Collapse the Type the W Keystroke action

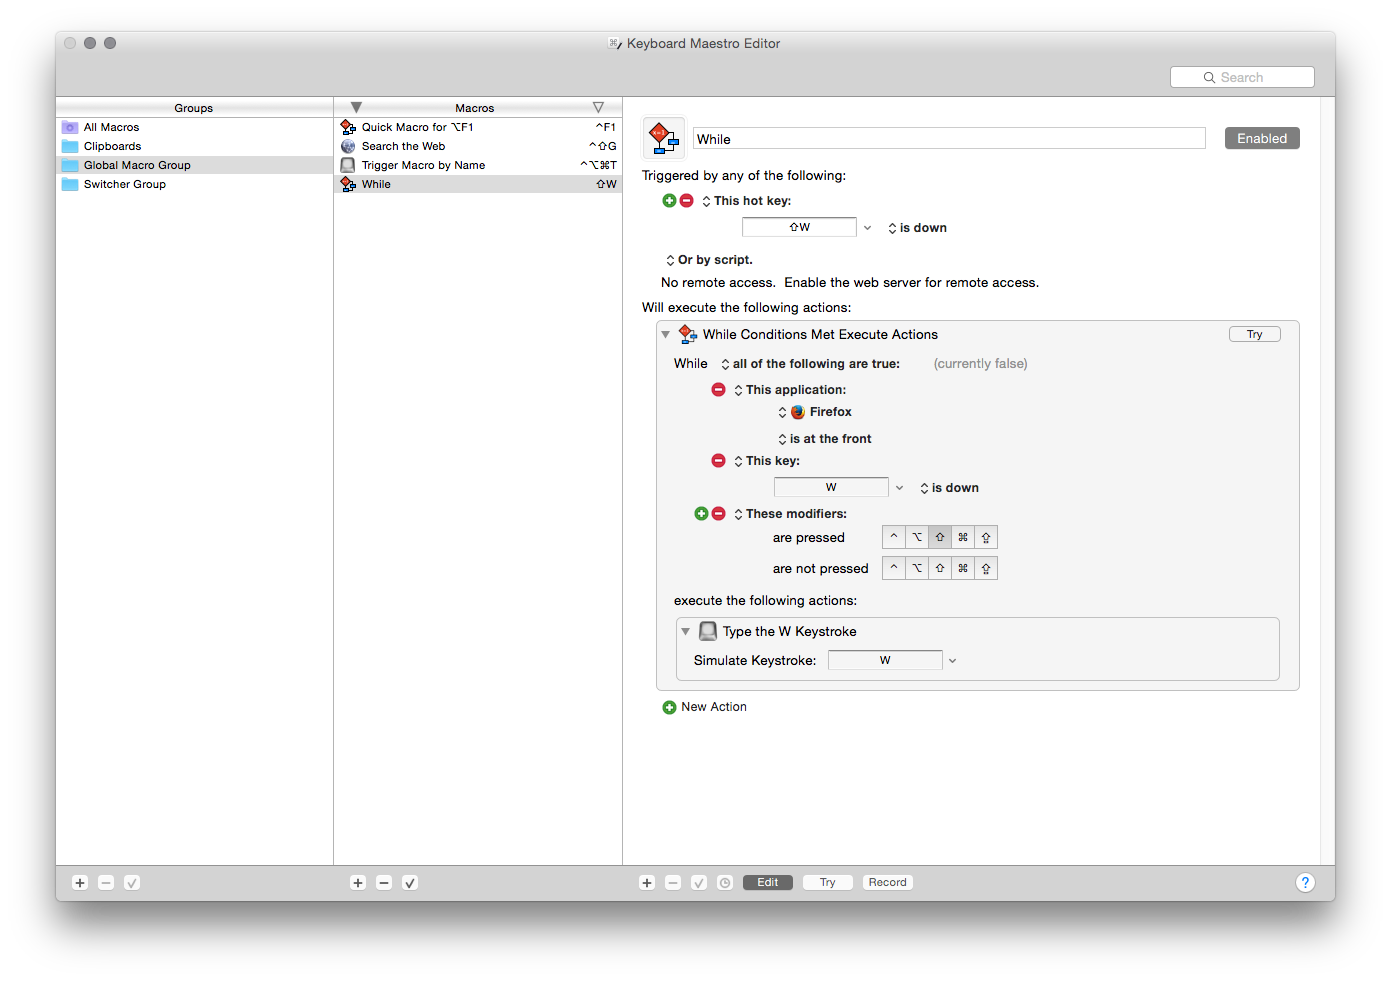click(x=685, y=632)
